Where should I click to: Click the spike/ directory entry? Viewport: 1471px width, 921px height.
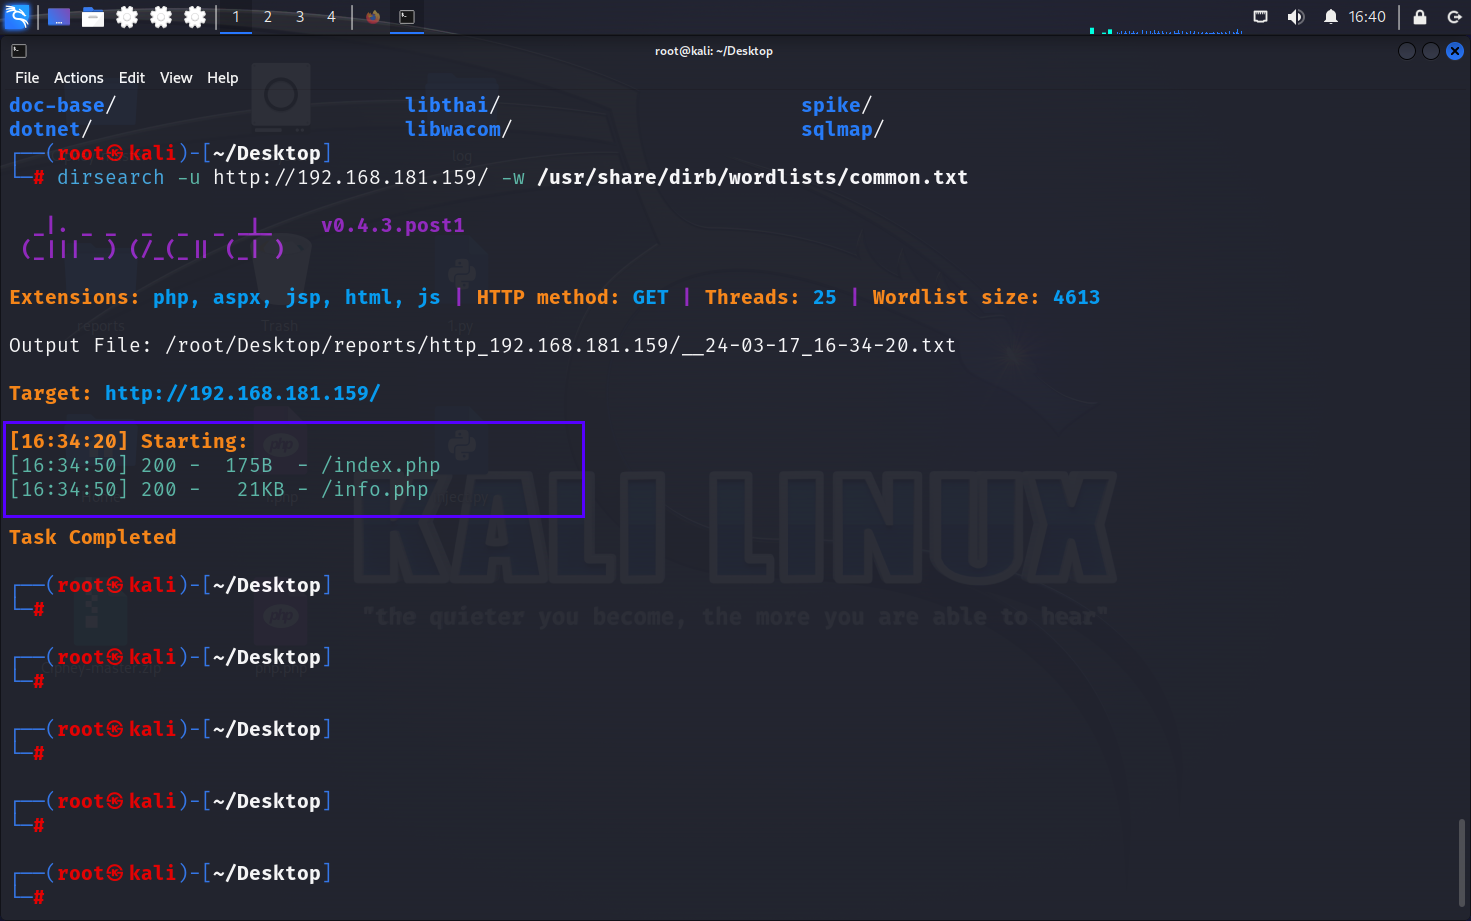pyautogui.click(x=837, y=105)
